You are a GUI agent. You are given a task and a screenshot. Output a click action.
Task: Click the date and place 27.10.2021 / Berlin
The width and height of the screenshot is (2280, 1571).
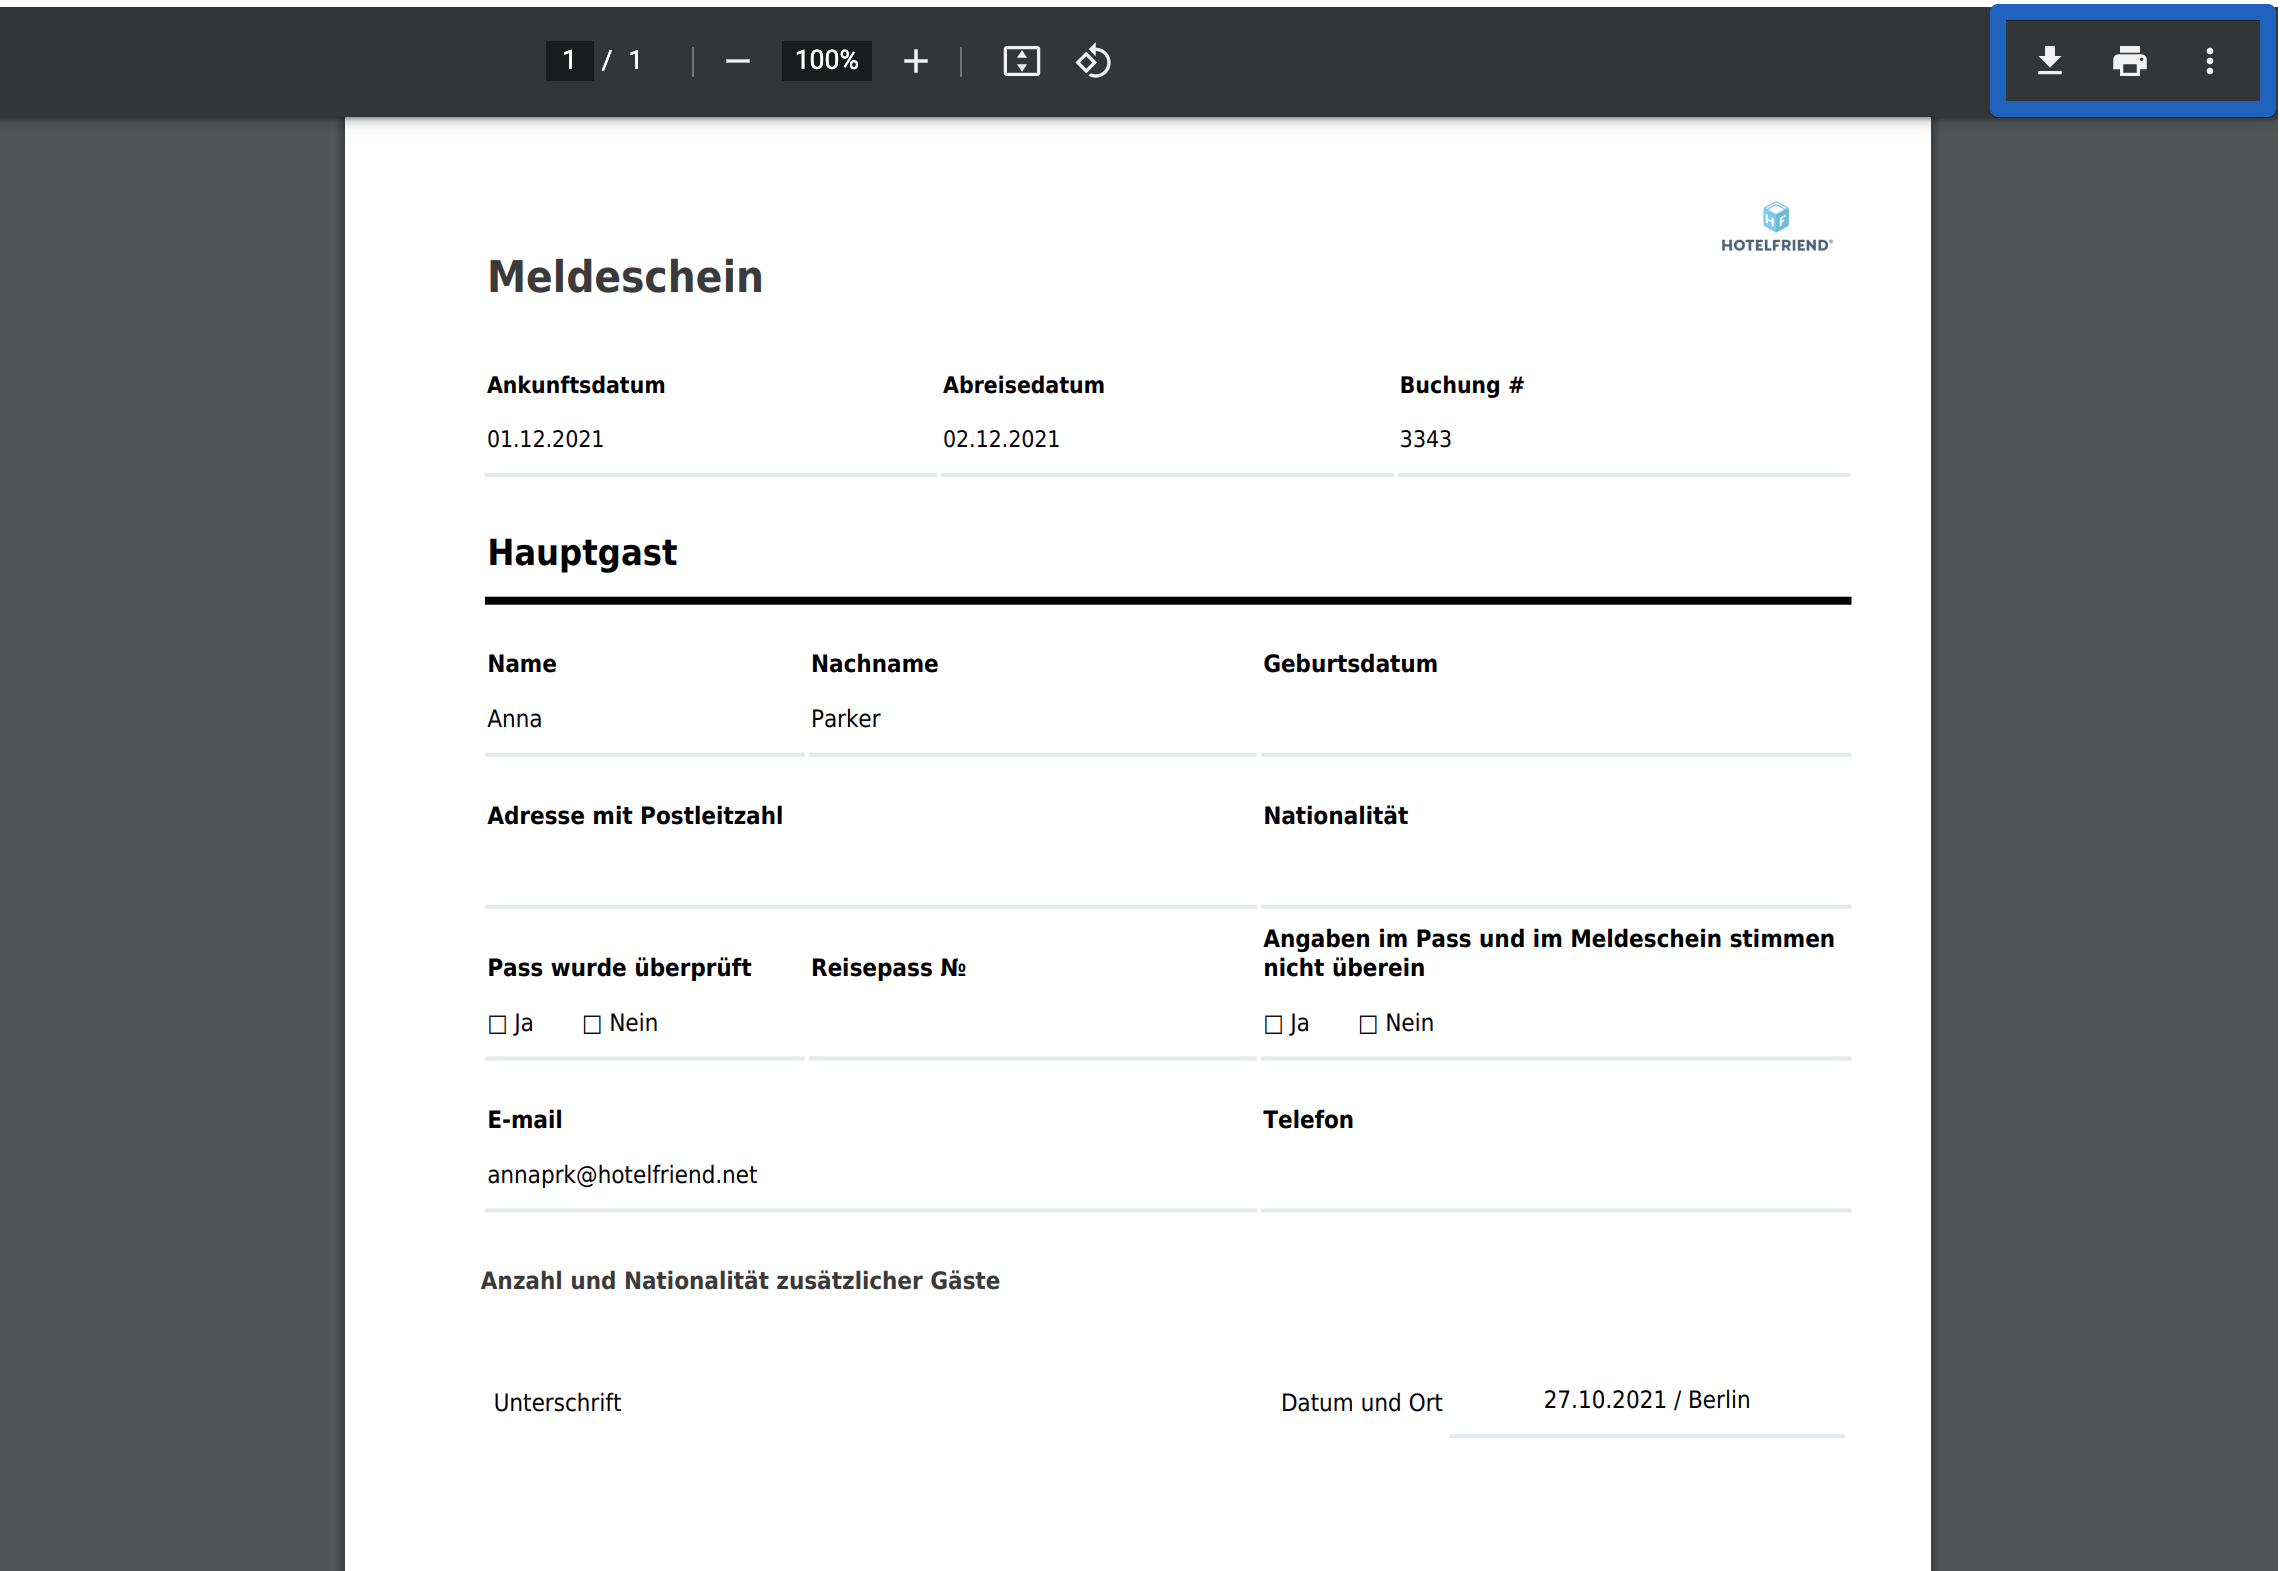pos(1646,1400)
